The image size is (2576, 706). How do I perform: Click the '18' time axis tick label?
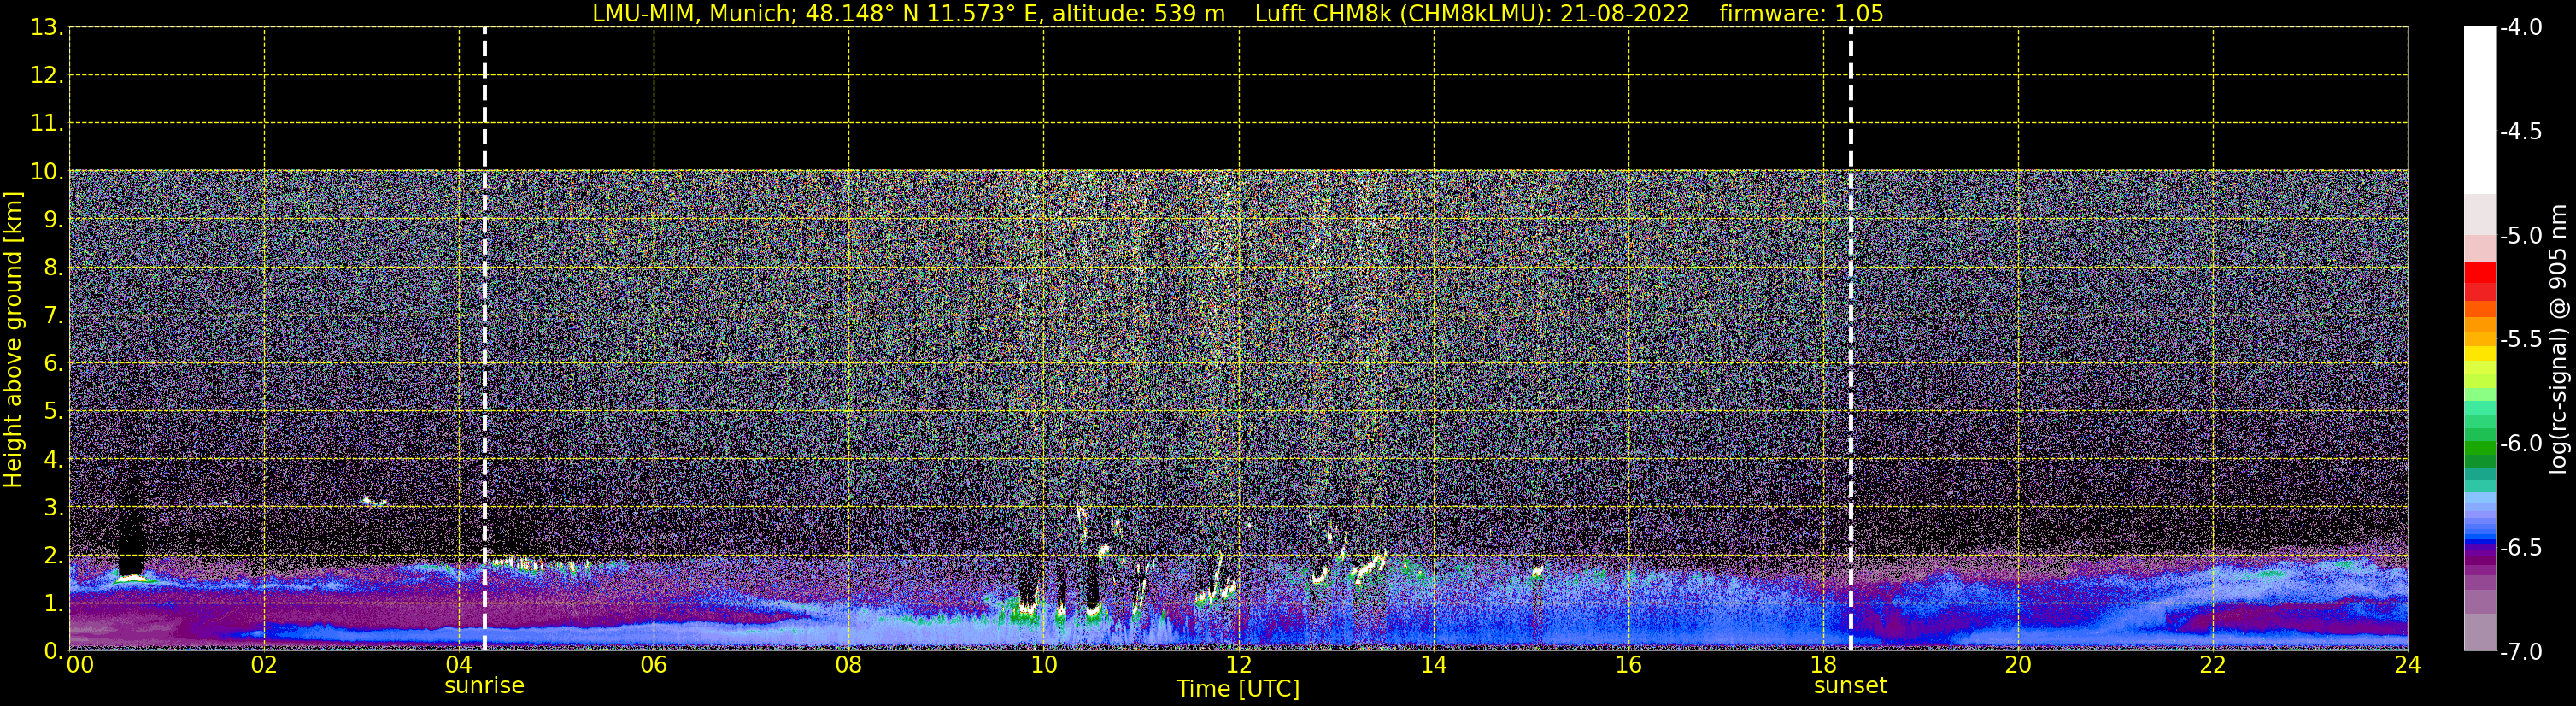click(x=1824, y=666)
